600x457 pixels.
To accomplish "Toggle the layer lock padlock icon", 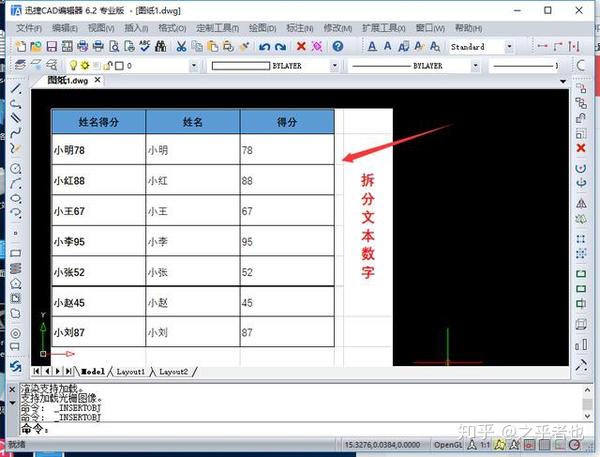I will [x=108, y=65].
